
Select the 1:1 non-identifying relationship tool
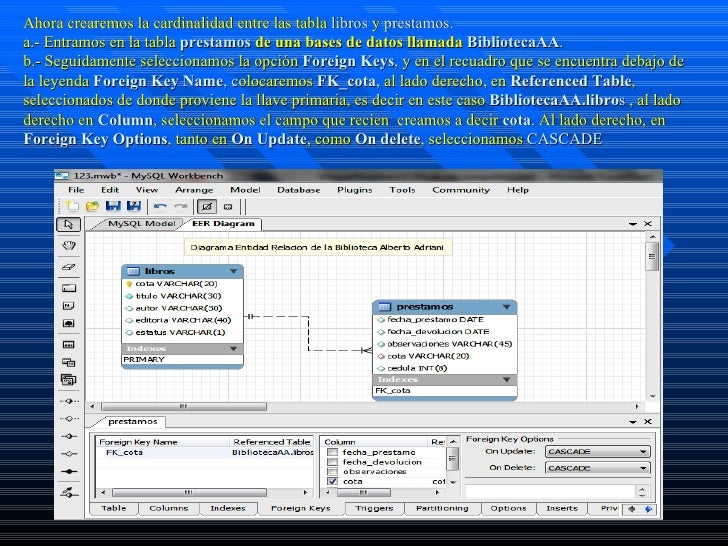tap(69, 401)
